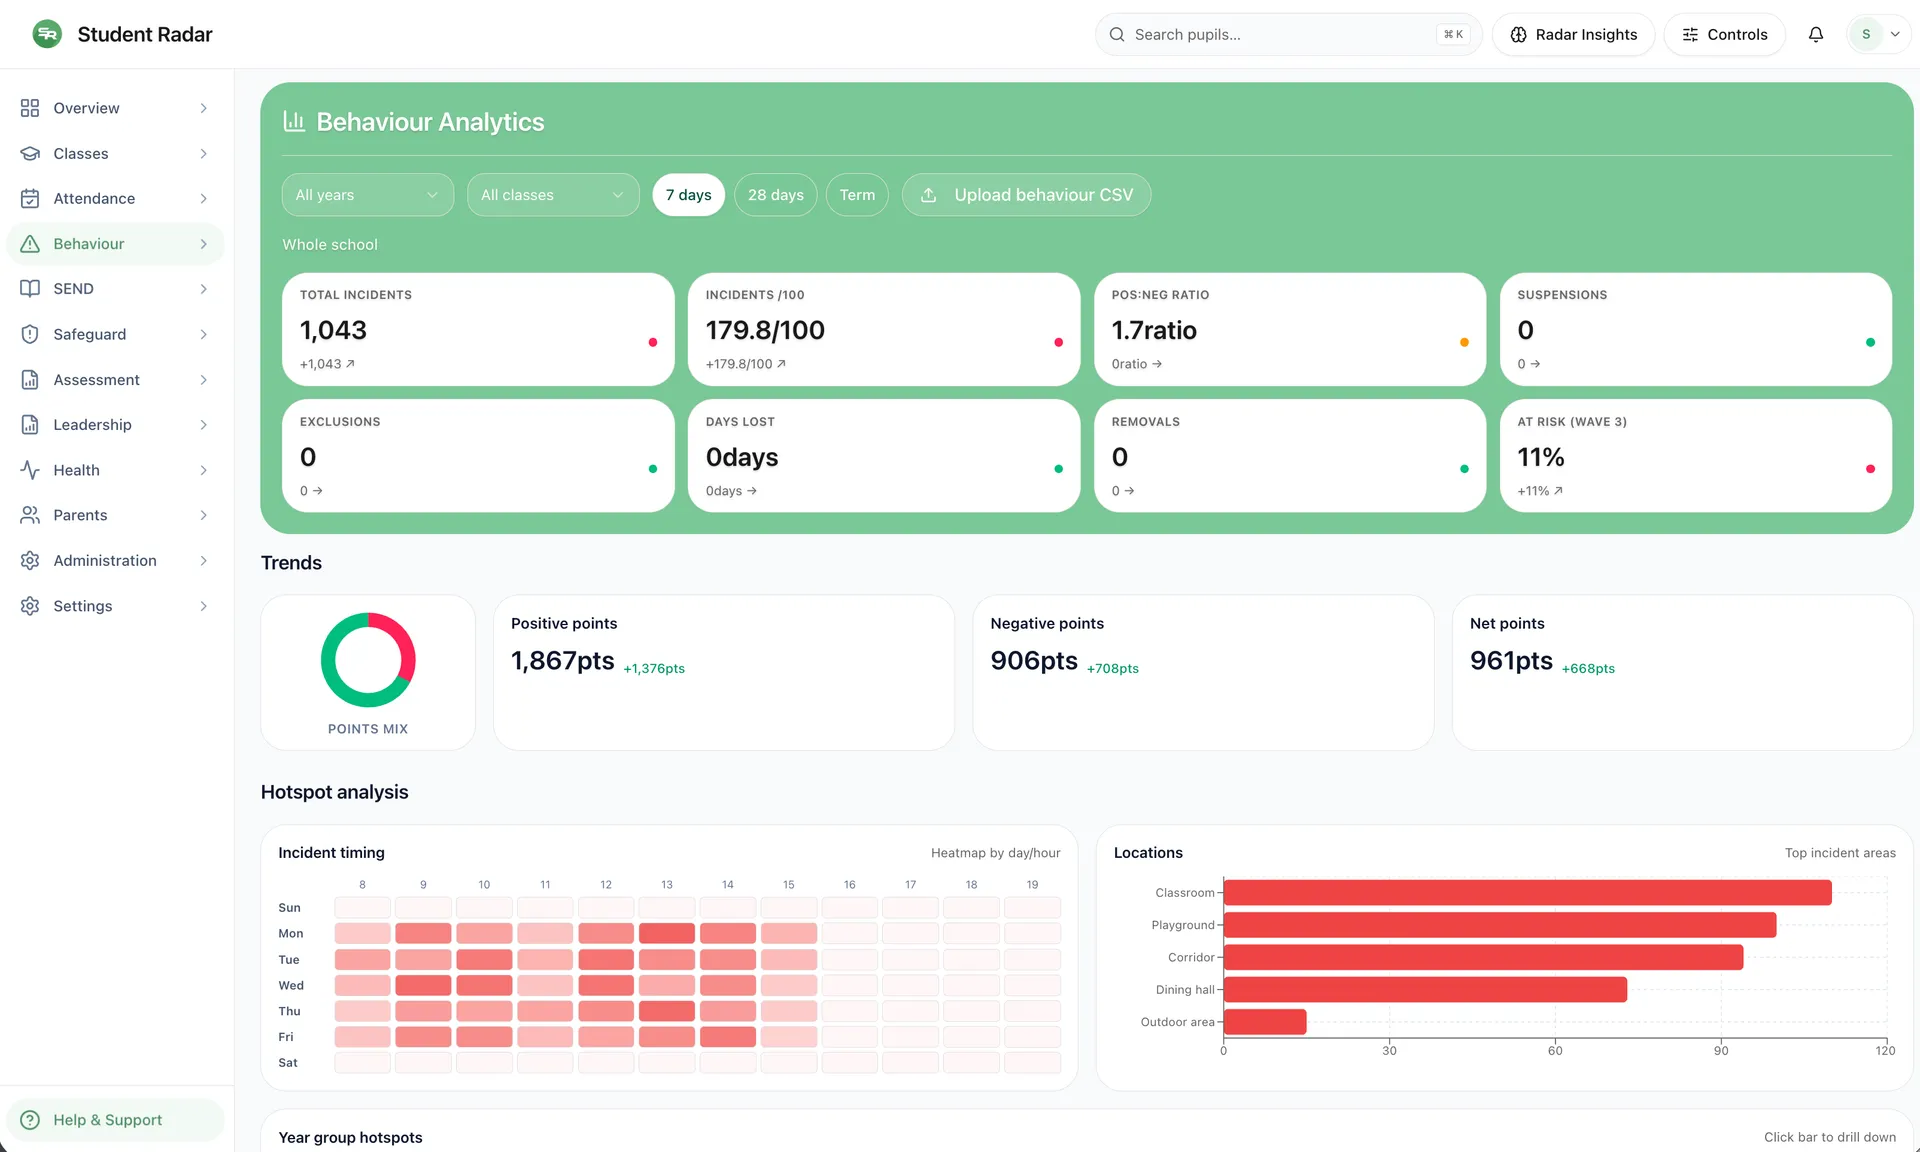Click the Administration gear icon
The height and width of the screenshot is (1152, 1920).
pos(30,561)
